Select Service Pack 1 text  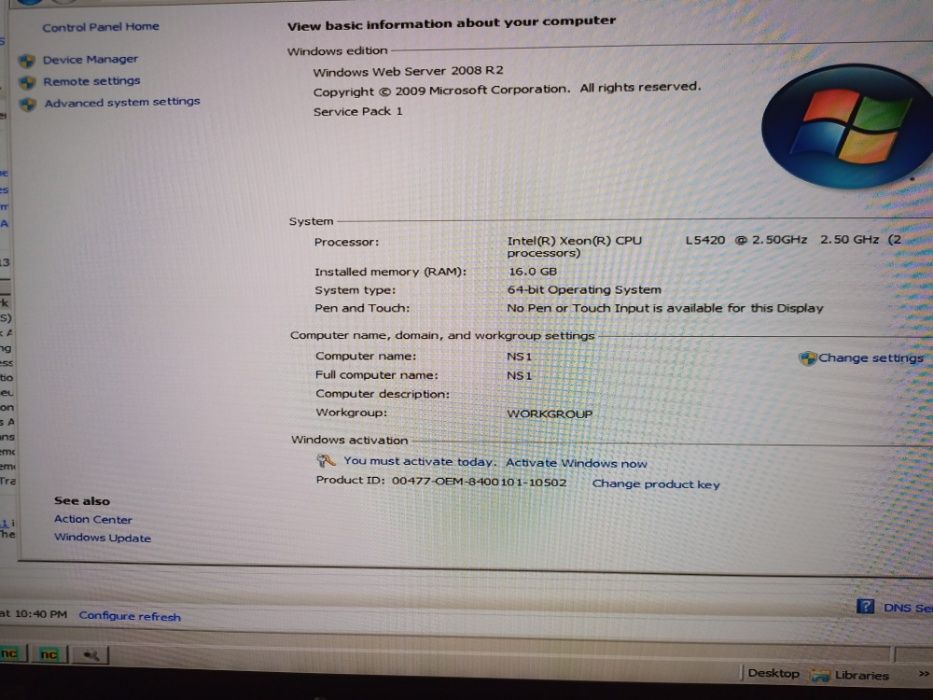358,111
